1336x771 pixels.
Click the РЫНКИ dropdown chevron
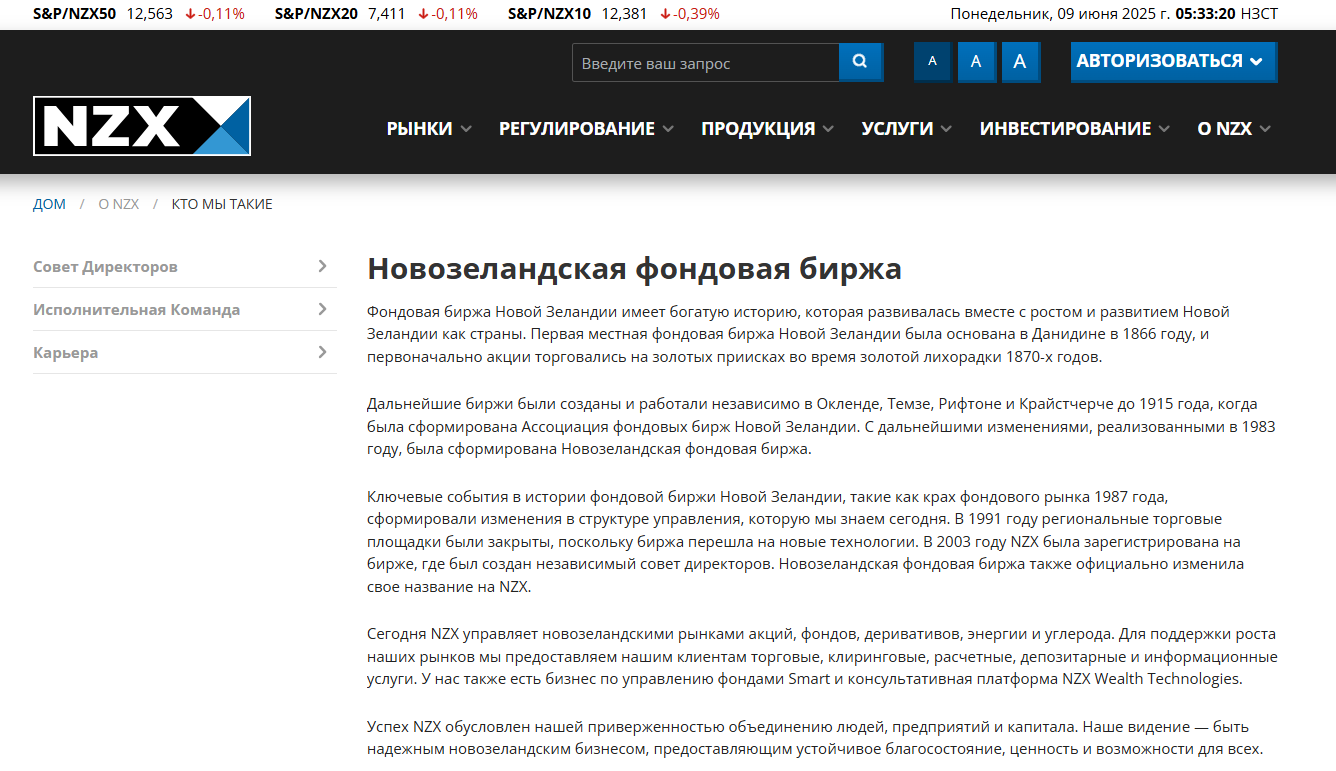pos(466,129)
